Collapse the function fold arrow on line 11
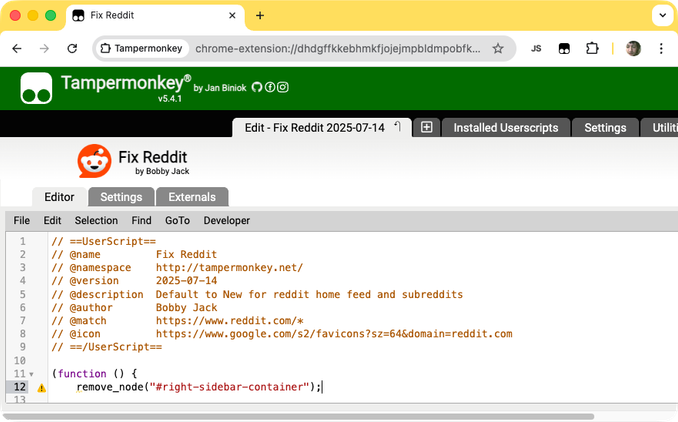Screen dimensions: 678x422 (x=31, y=374)
